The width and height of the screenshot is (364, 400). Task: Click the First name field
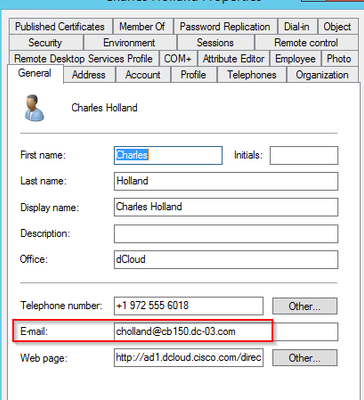click(x=168, y=155)
